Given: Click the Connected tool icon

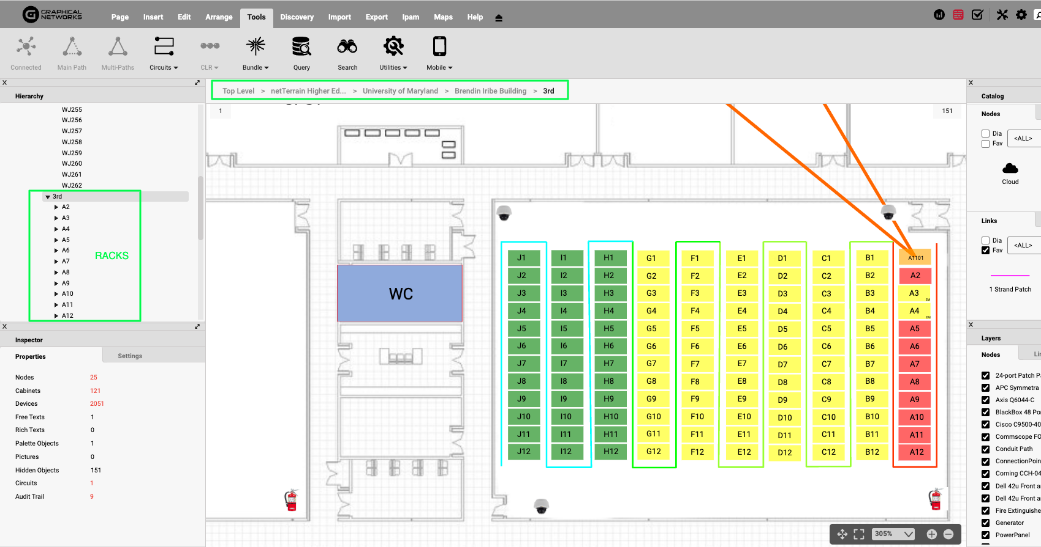Looking at the screenshot, I should pyautogui.click(x=26, y=51).
